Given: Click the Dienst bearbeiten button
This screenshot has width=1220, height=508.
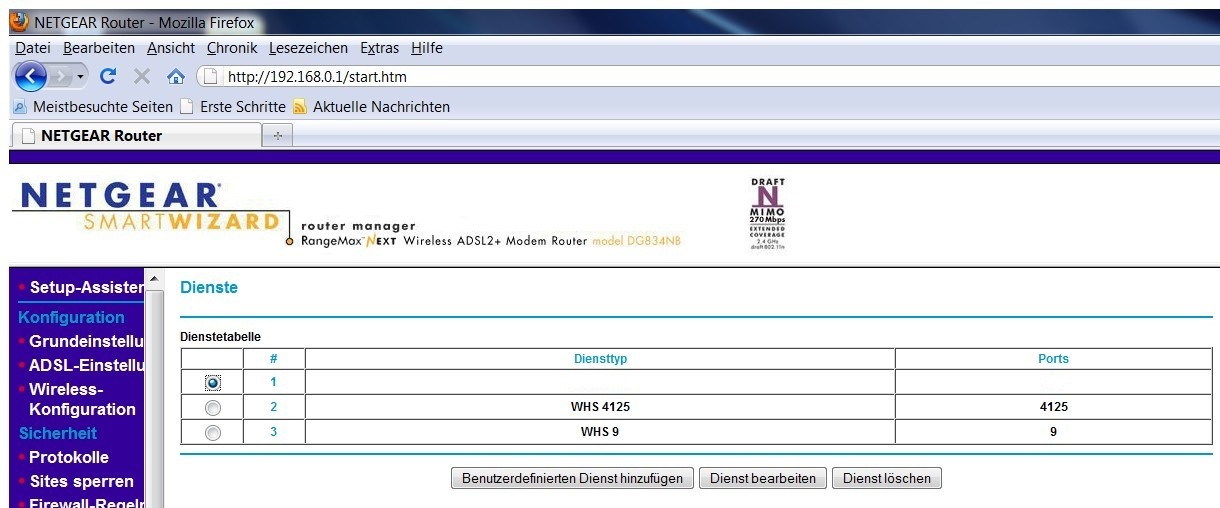Looking at the screenshot, I should (763, 478).
